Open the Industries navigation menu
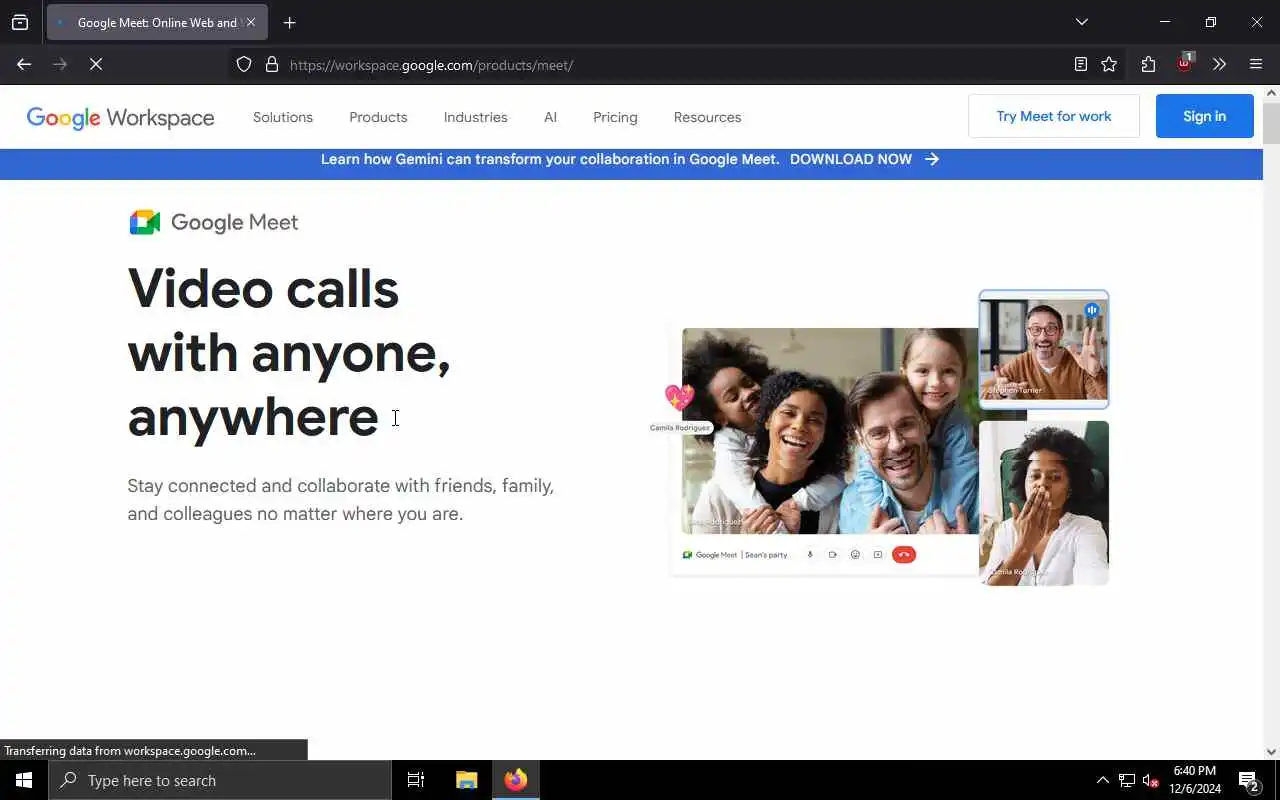 coord(476,117)
